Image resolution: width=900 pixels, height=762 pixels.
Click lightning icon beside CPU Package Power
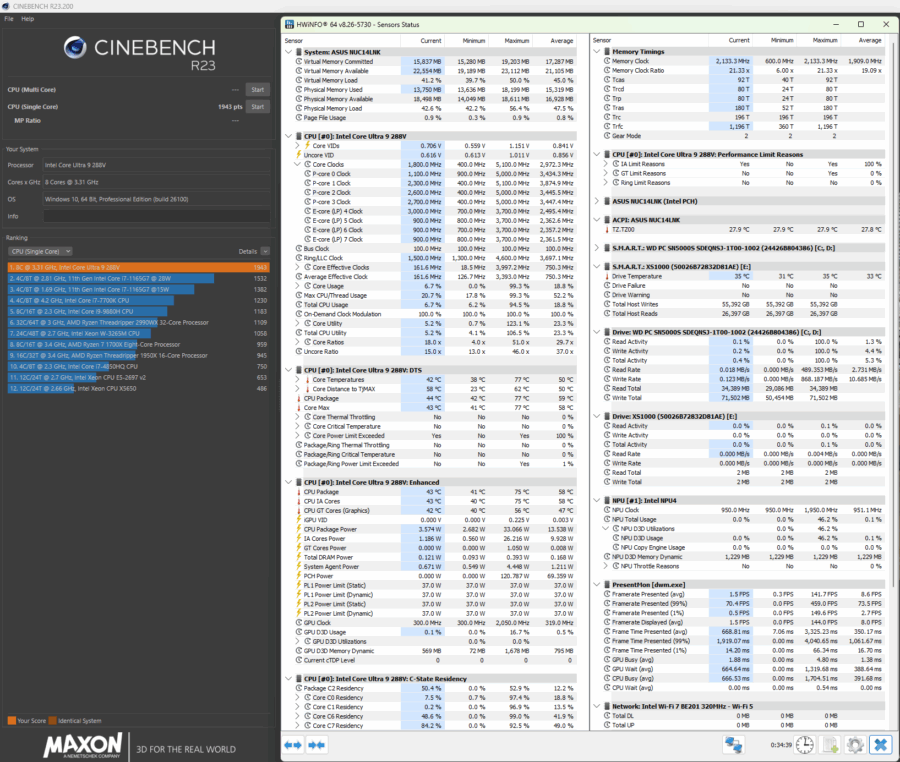pyautogui.click(x=298, y=529)
